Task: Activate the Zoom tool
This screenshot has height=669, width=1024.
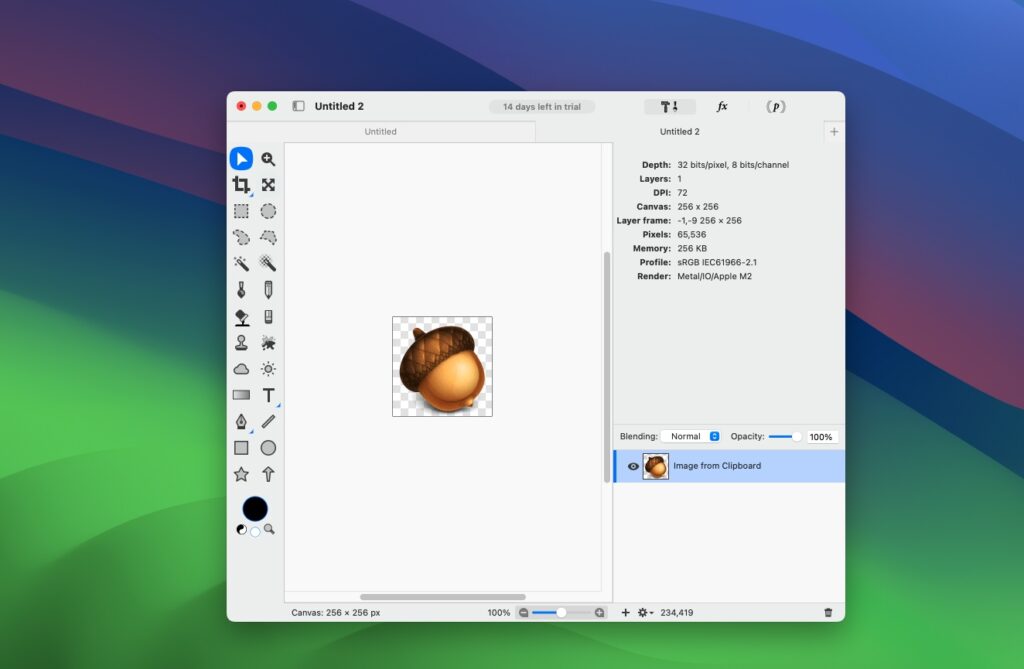Action: (x=268, y=158)
